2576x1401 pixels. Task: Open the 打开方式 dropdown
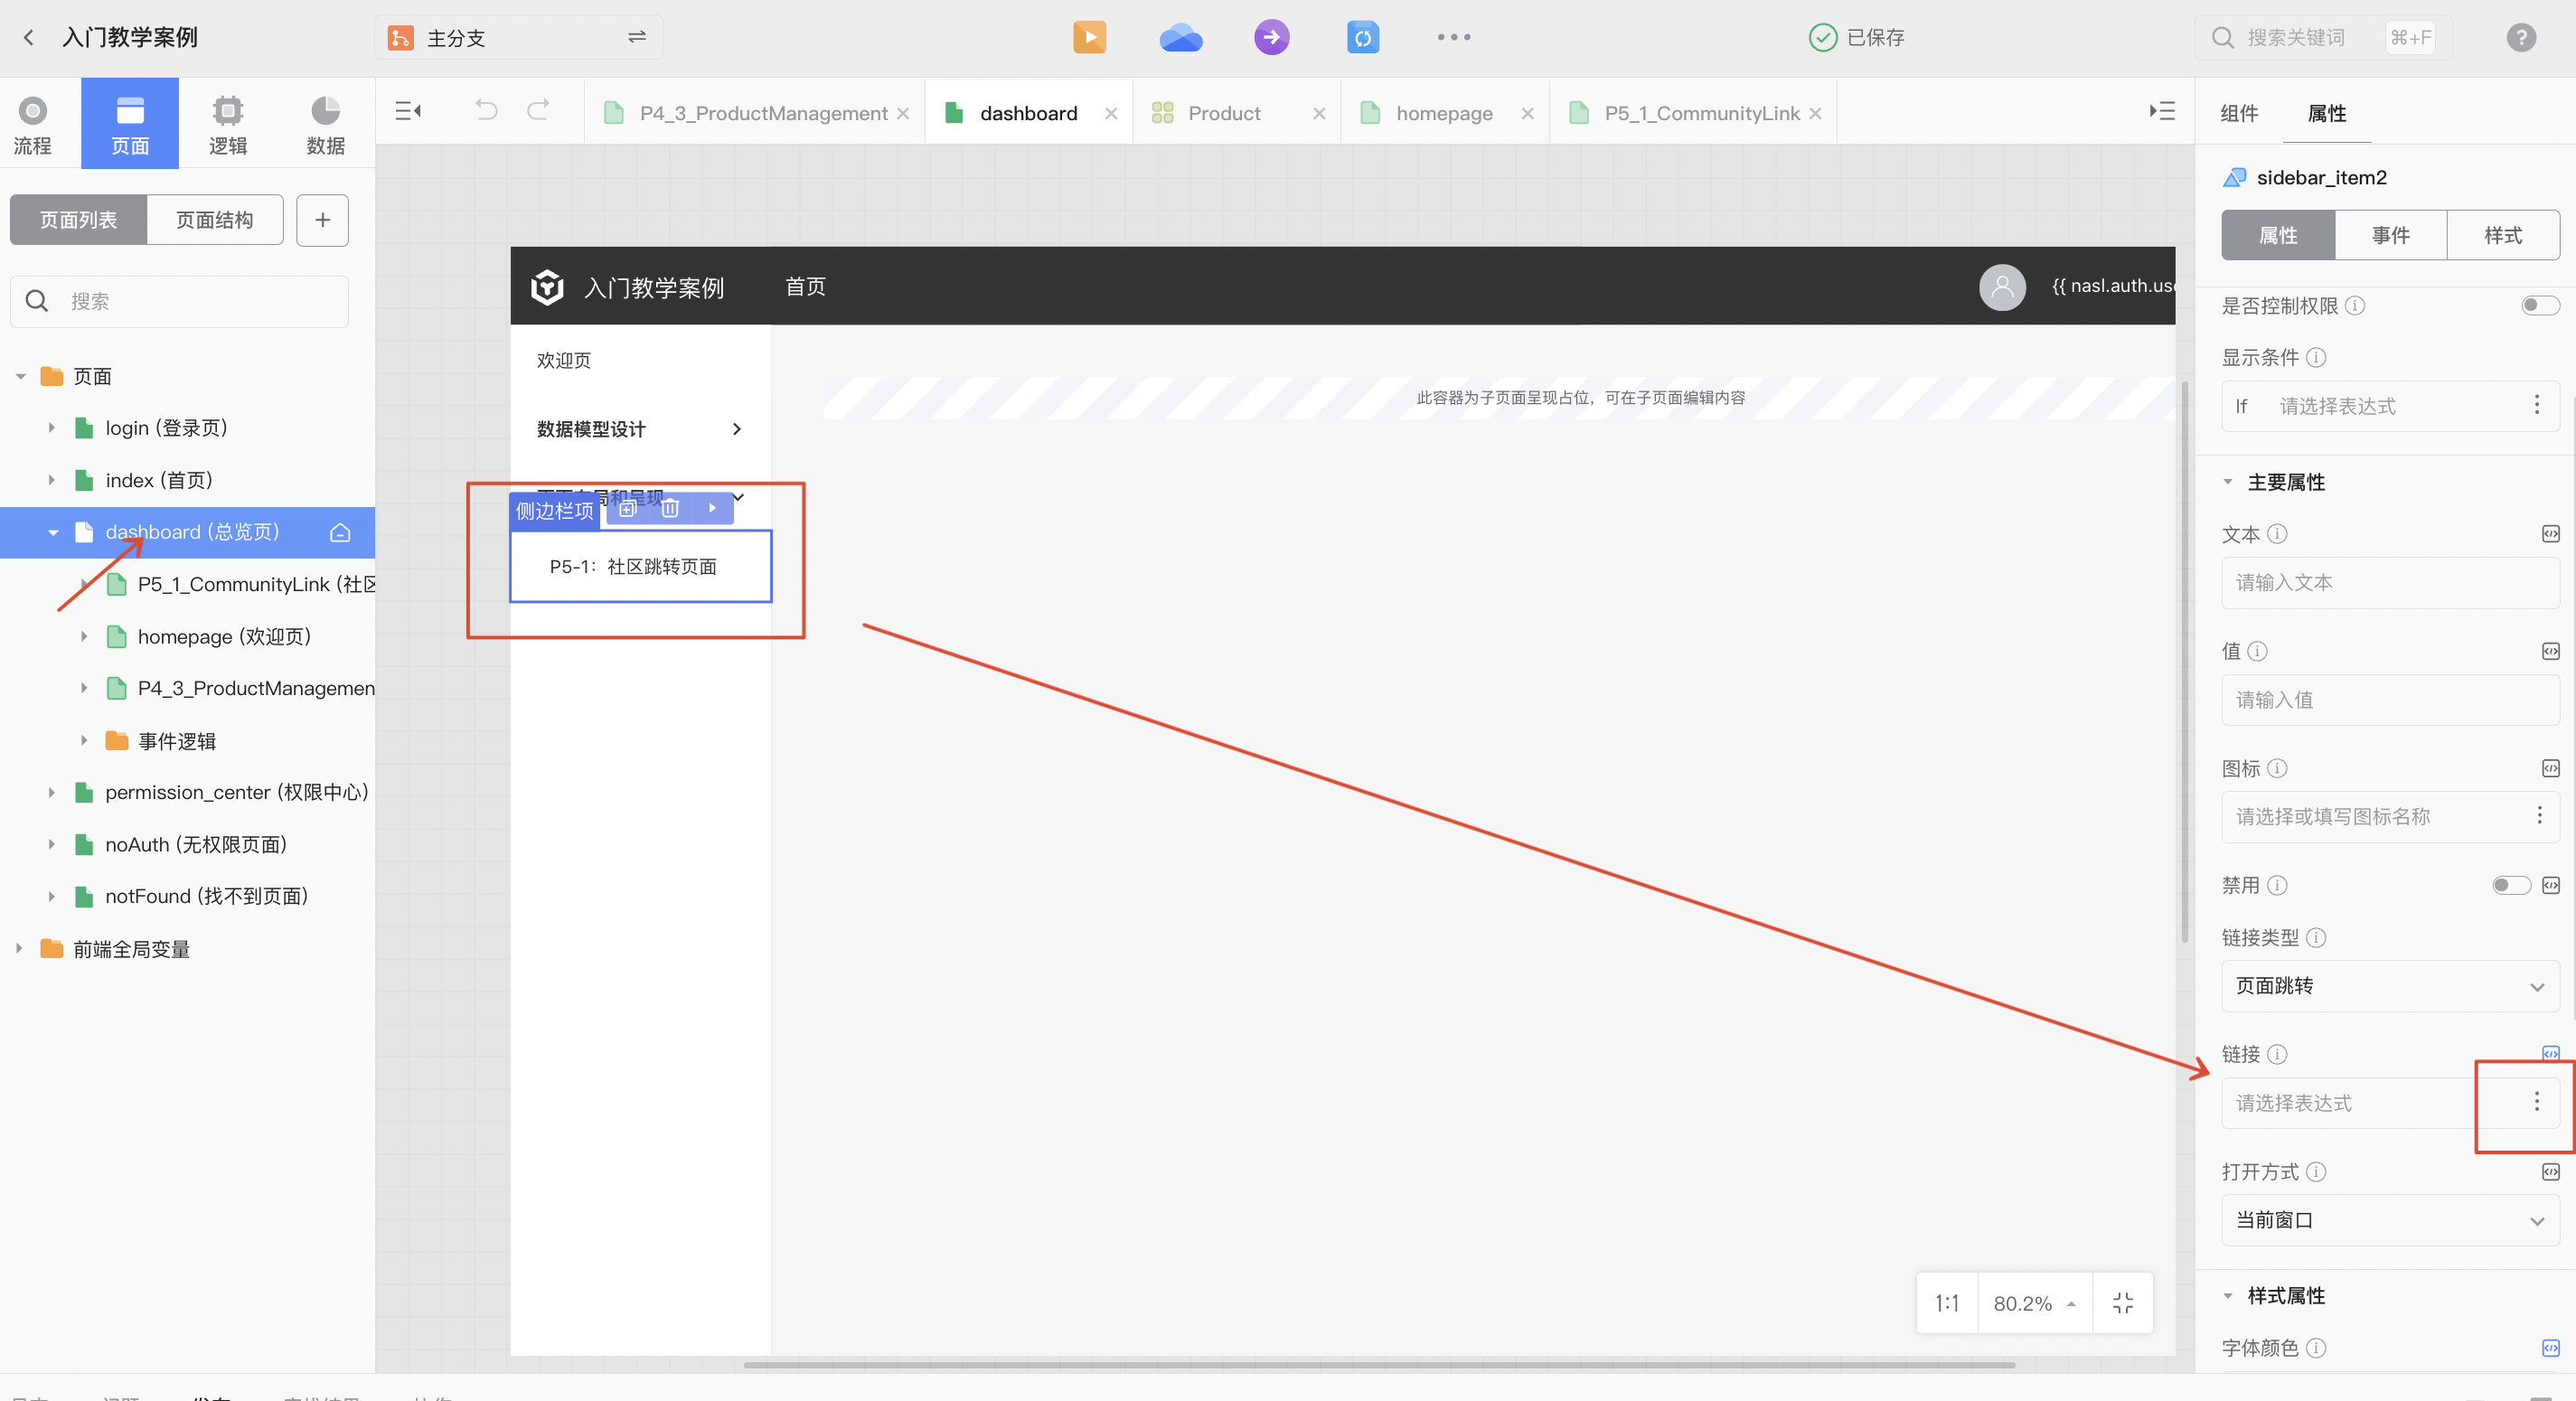[2389, 1220]
